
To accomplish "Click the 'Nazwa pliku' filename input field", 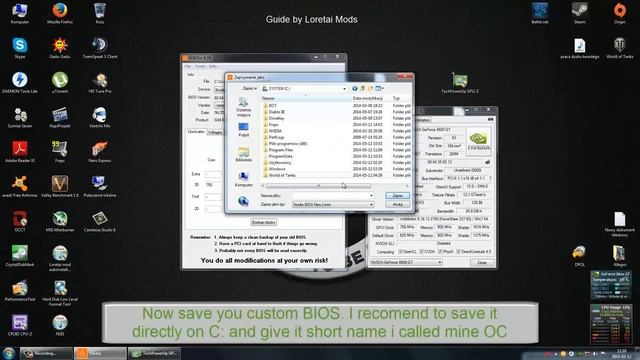I will 333,196.
